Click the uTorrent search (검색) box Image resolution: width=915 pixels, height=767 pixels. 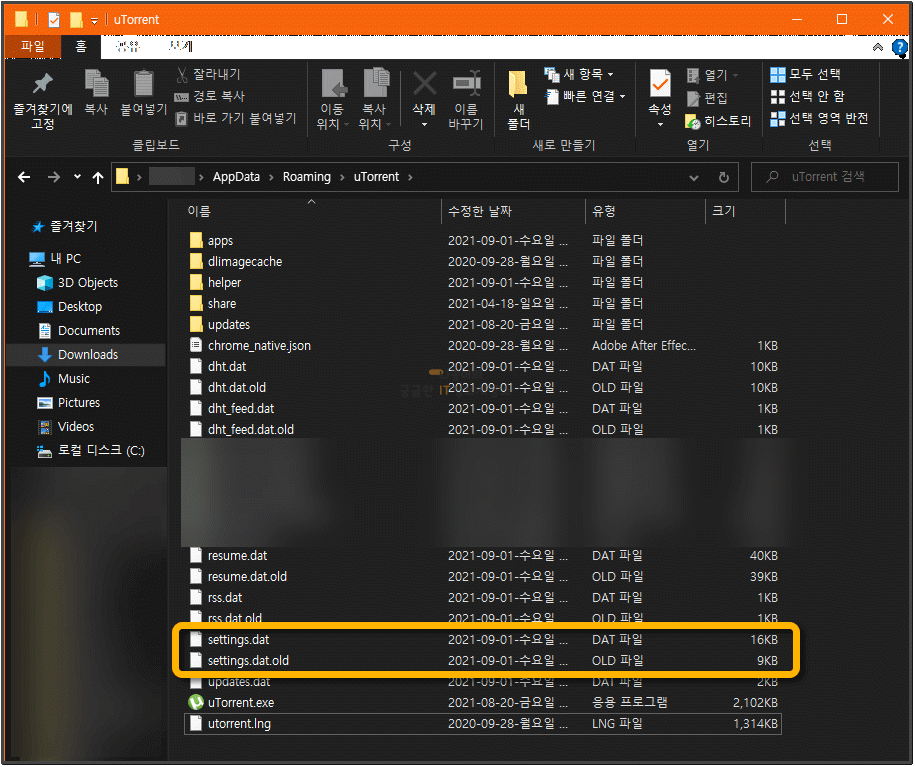(825, 177)
